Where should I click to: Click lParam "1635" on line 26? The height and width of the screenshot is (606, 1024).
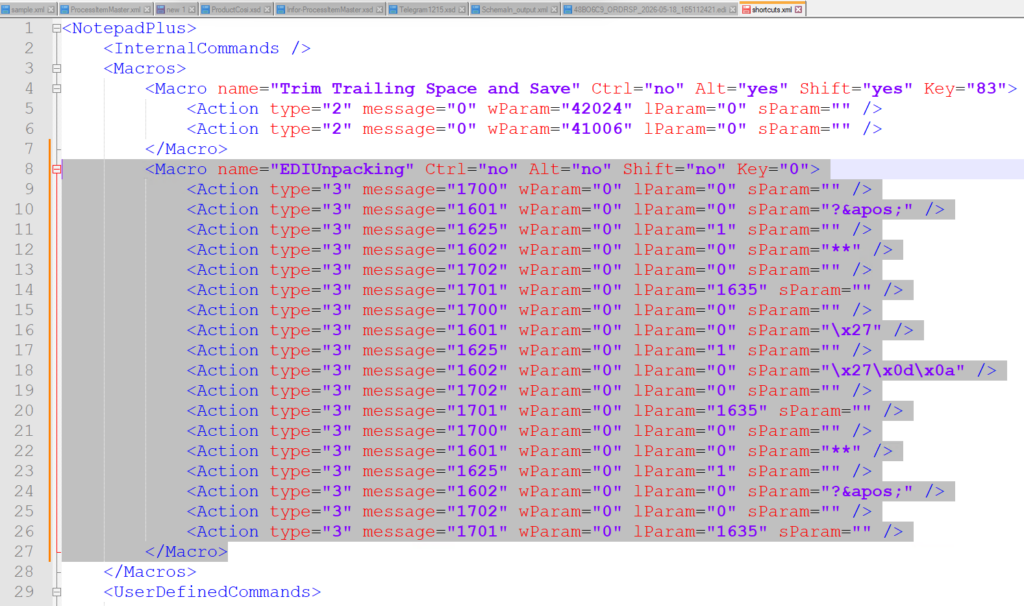(x=737, y=532)
